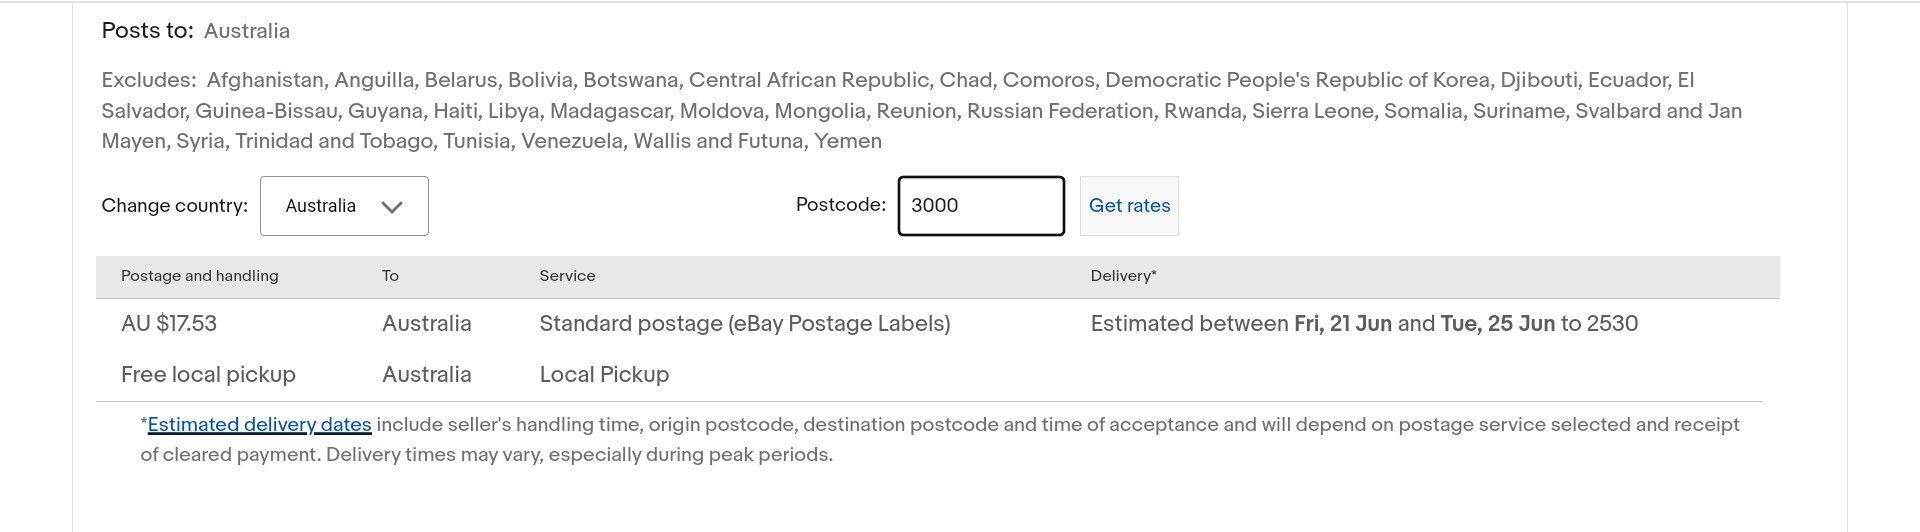This screenshot has width=1920, height=532.
Task: Open the Estimated delivery dates link
Action: click(x=259, y=425)
